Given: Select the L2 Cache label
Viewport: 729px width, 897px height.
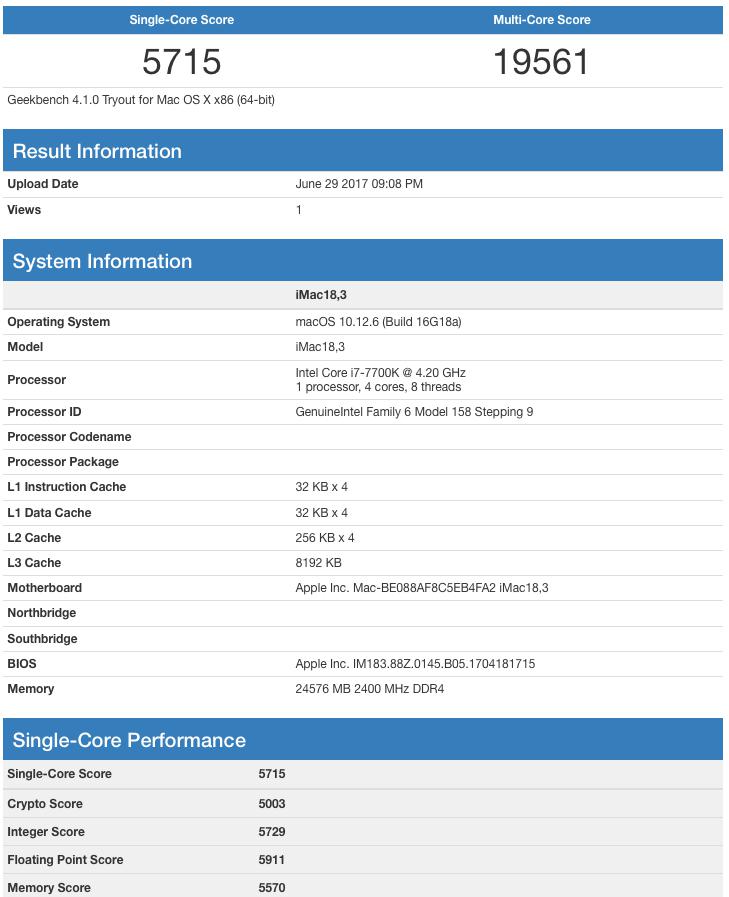Looking at the screenshot, I should point(34,538).
